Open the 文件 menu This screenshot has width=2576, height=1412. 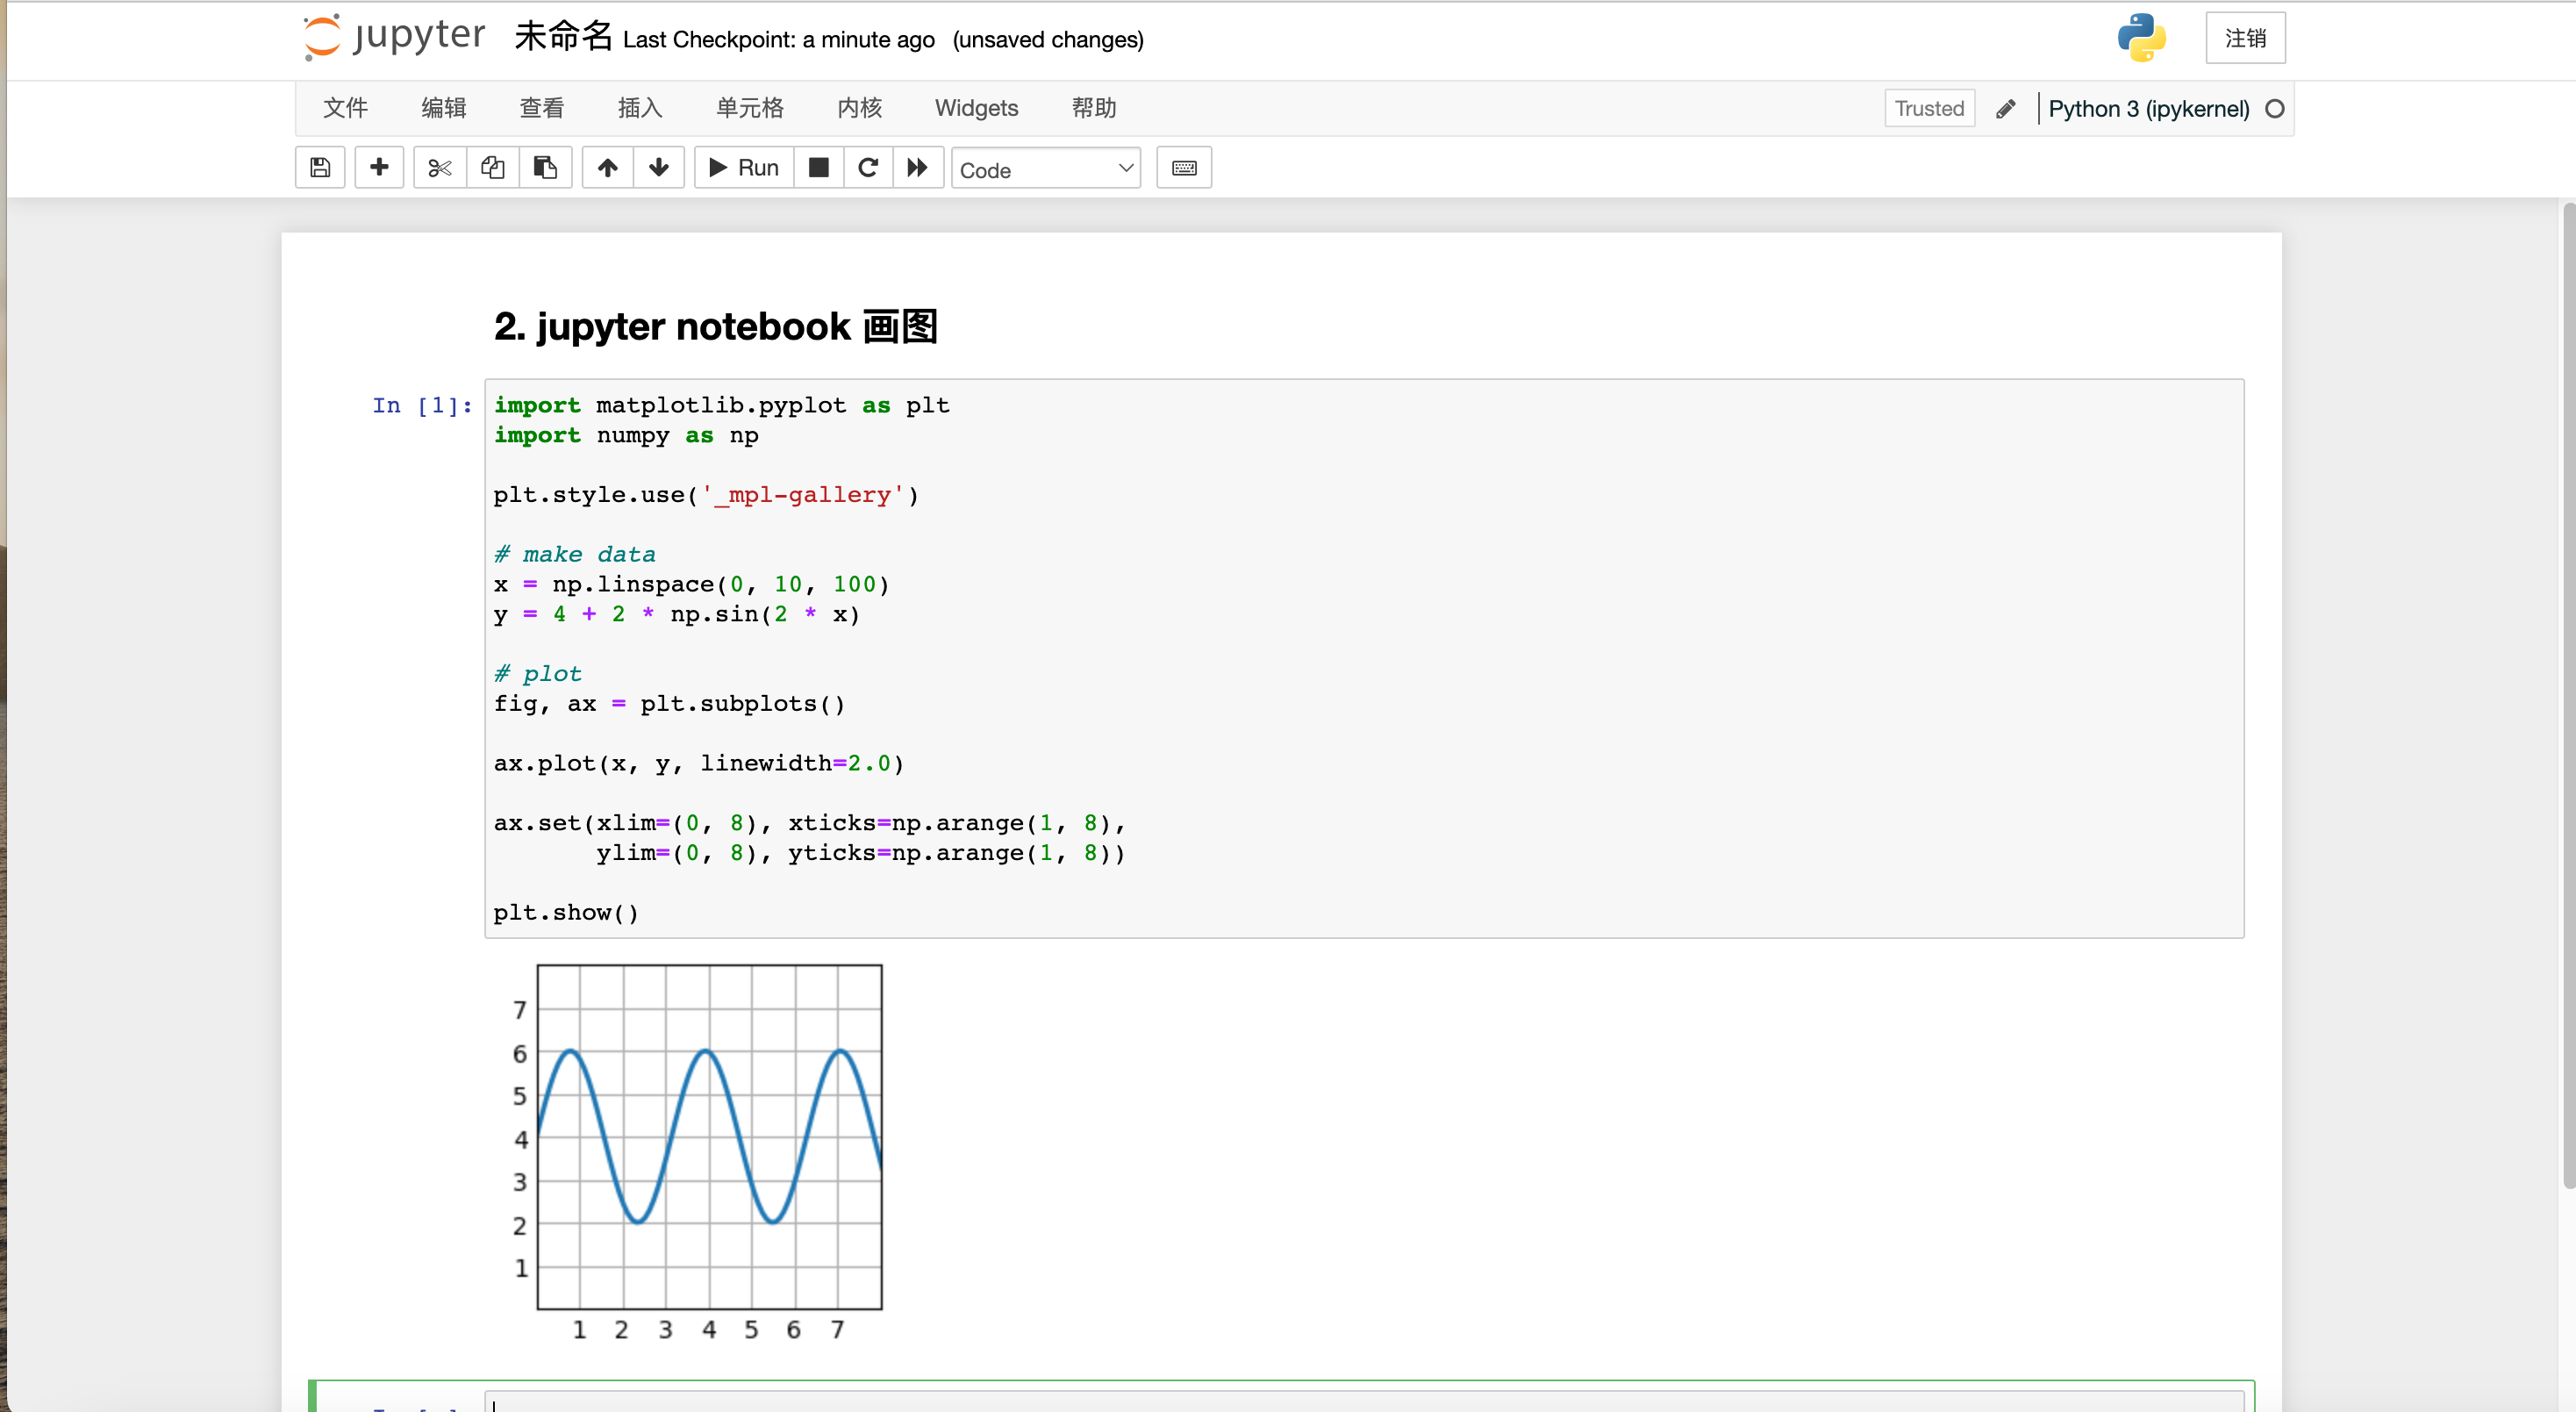[346, 108]
